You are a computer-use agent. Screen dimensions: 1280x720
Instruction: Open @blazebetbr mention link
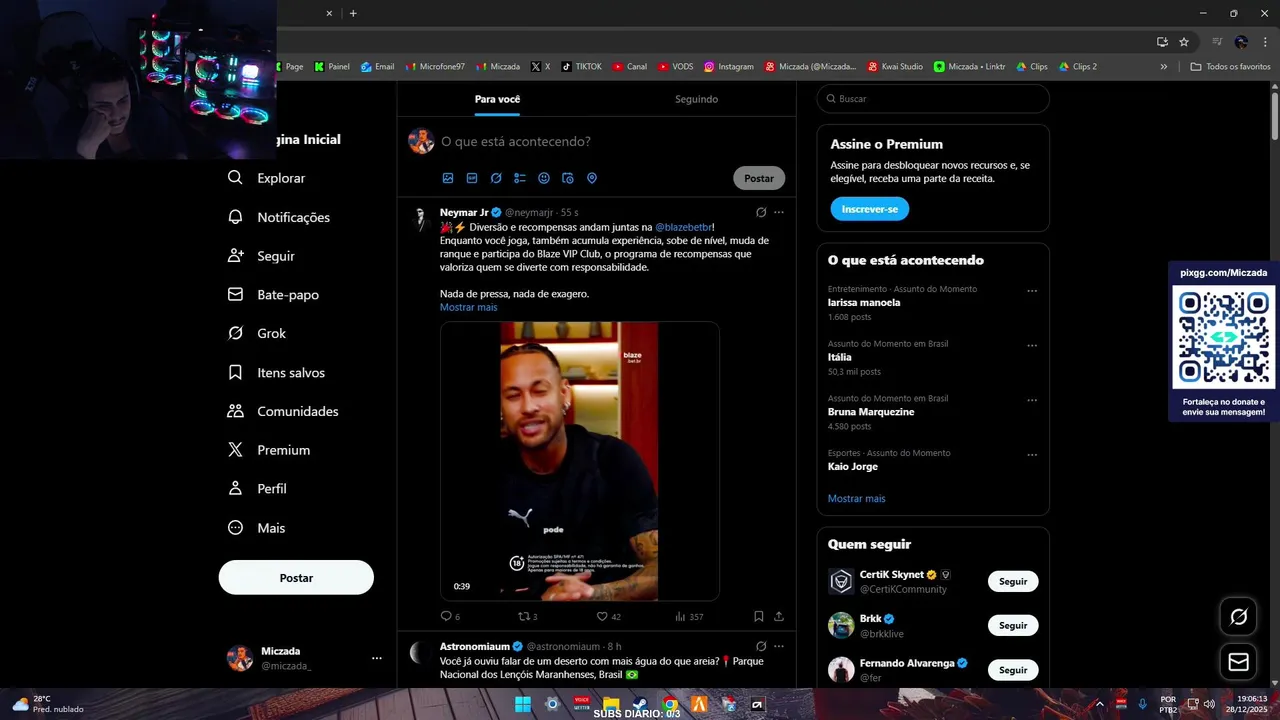(683, 227)
